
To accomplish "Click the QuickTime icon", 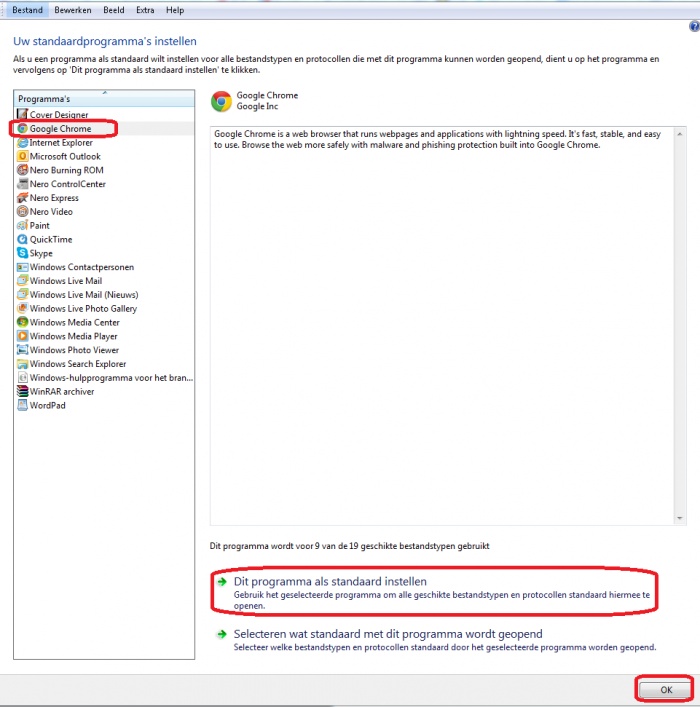I will [x=22, y=239].
